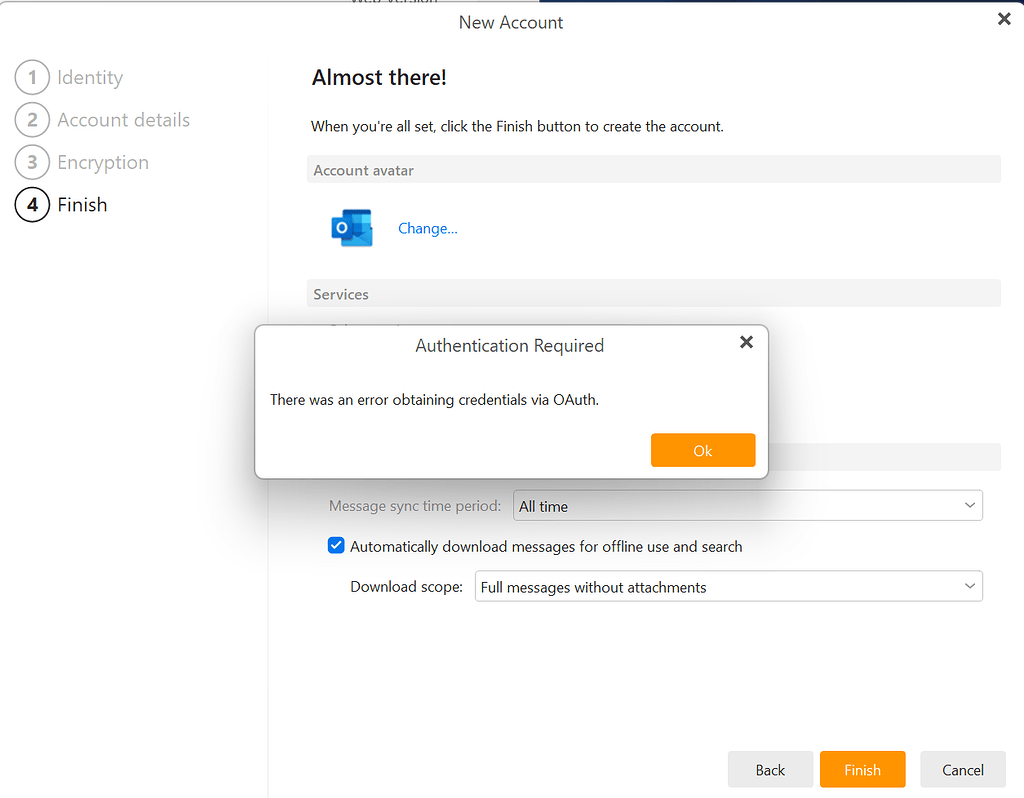Click the step 4 number circle
Viewport: 1024px width, 798px height.
32,205
